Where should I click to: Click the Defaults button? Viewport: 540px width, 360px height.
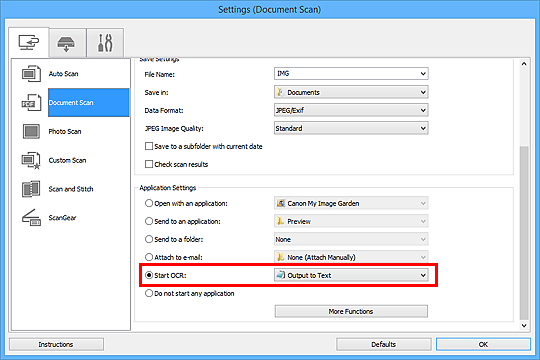coord(384,344)
